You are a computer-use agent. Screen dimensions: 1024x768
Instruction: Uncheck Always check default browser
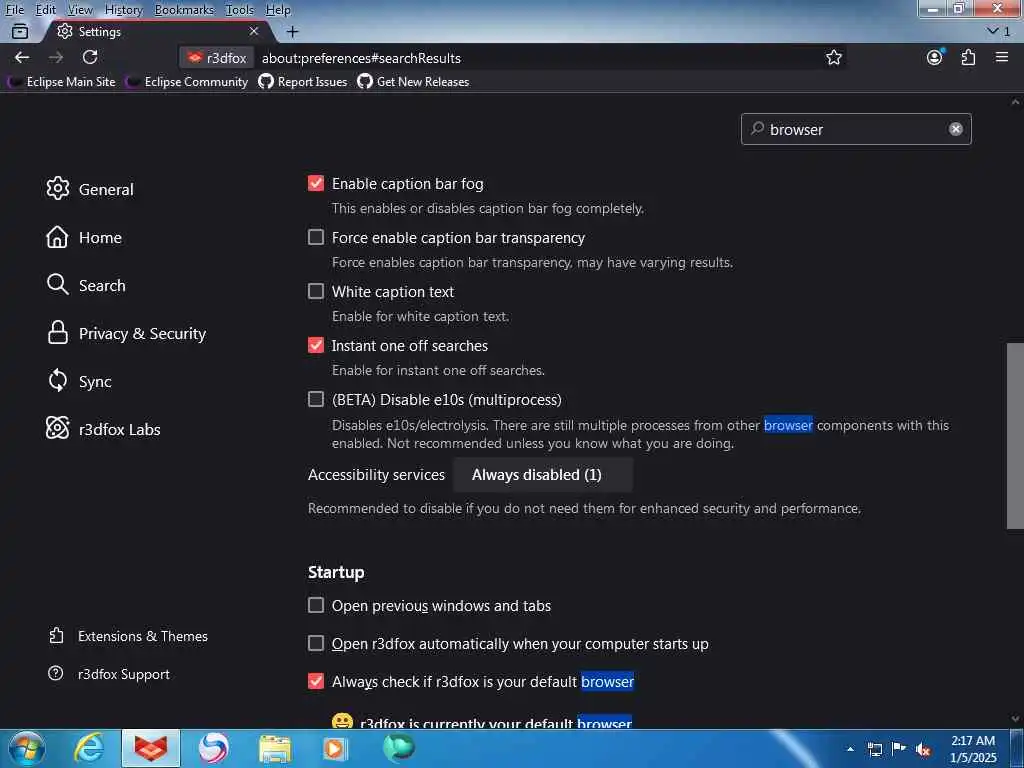click(x=316, y=681)
